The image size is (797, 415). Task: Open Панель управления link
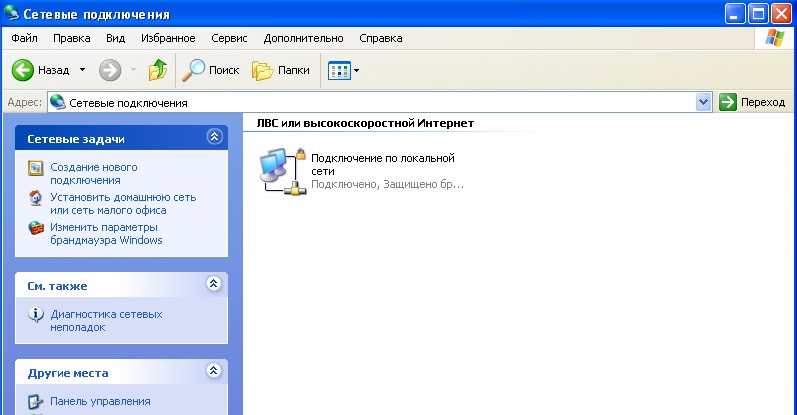pyautogui.click(x=100, y=401)
